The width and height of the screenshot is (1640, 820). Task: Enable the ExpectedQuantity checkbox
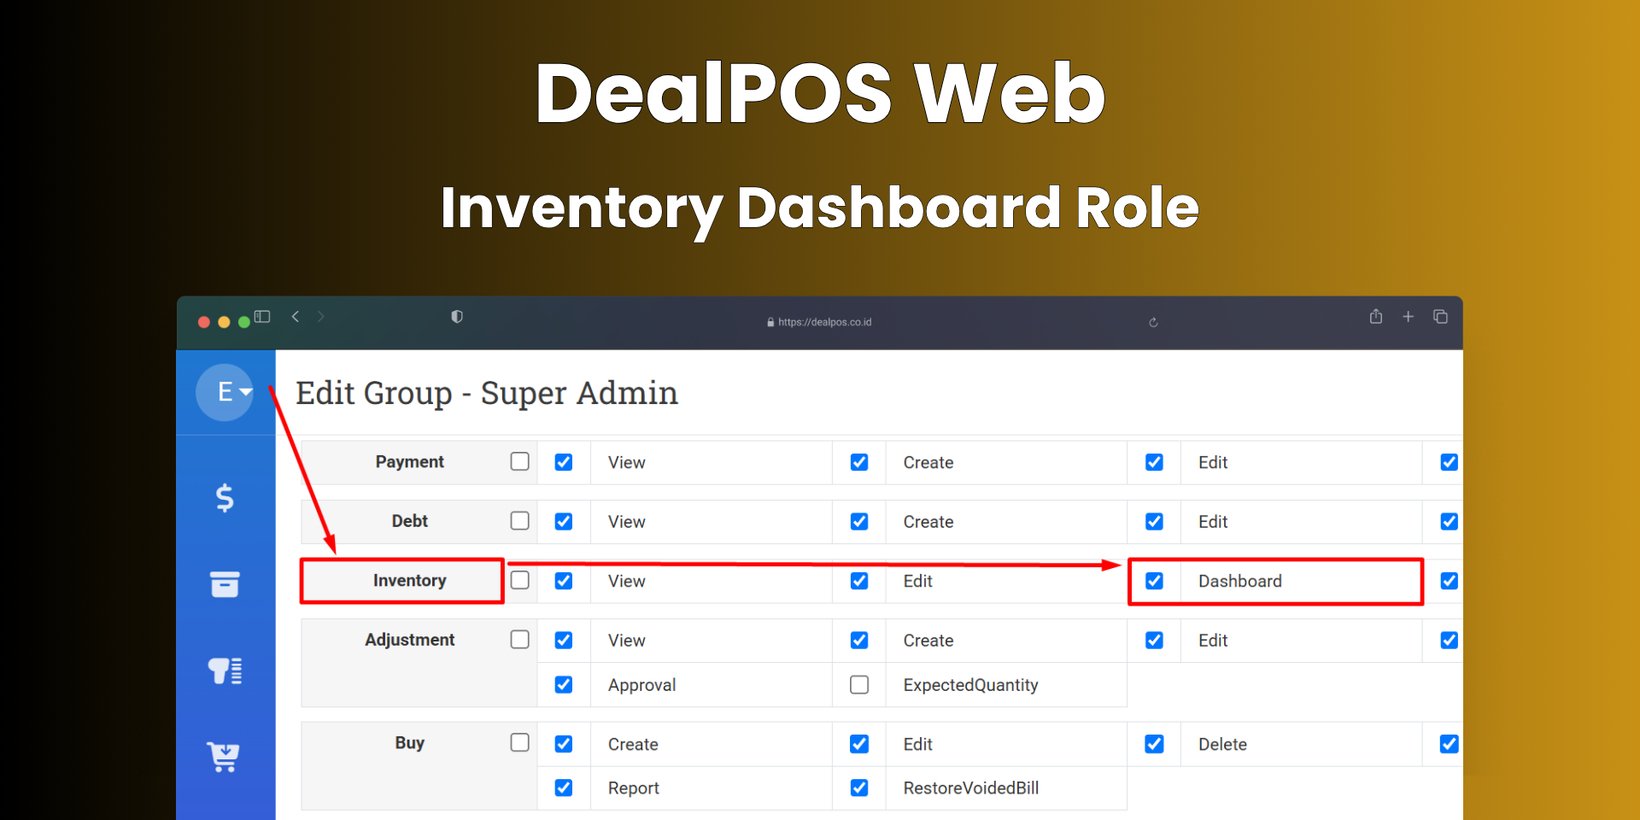click(859, 685)
